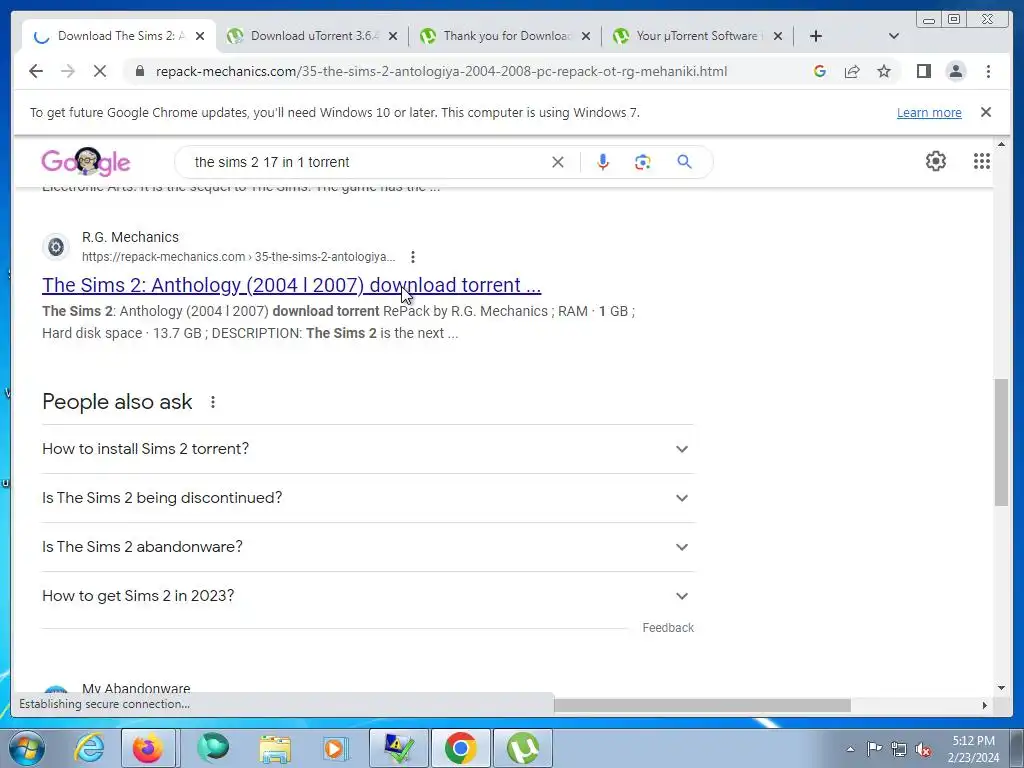Click the scroll up arrow

click(1002, 144)
